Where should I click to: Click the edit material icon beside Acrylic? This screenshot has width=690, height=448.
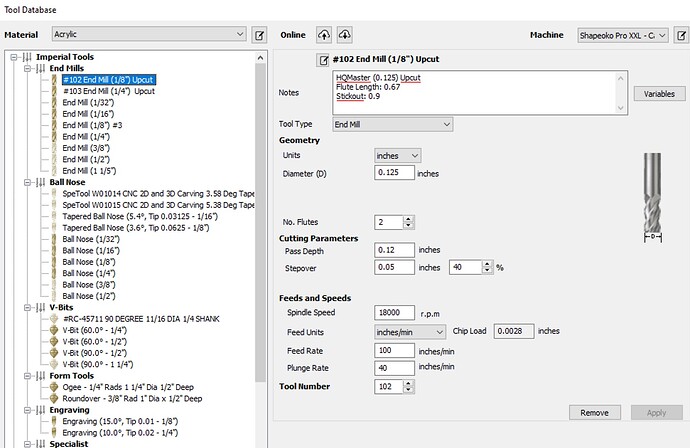[259, 35]
